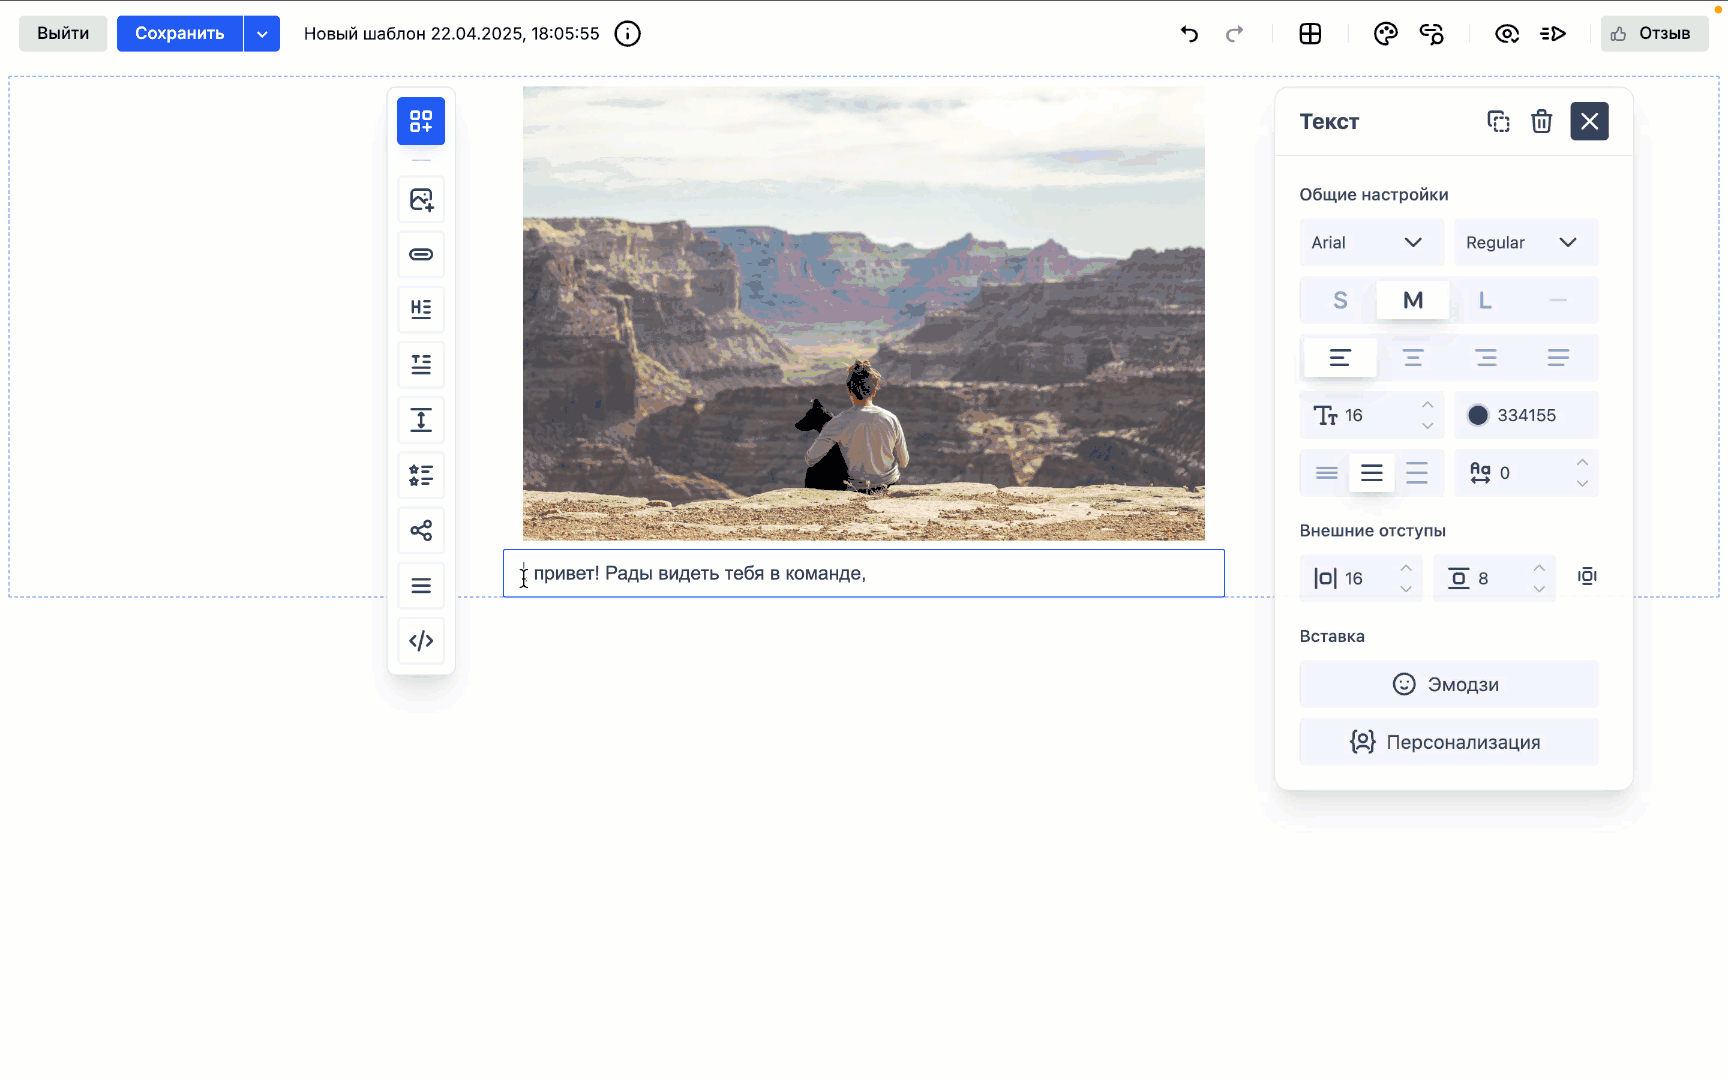Open the color palette theme settings
The height and width of the screenshot is (1080, 1728).
(1385, 34)
